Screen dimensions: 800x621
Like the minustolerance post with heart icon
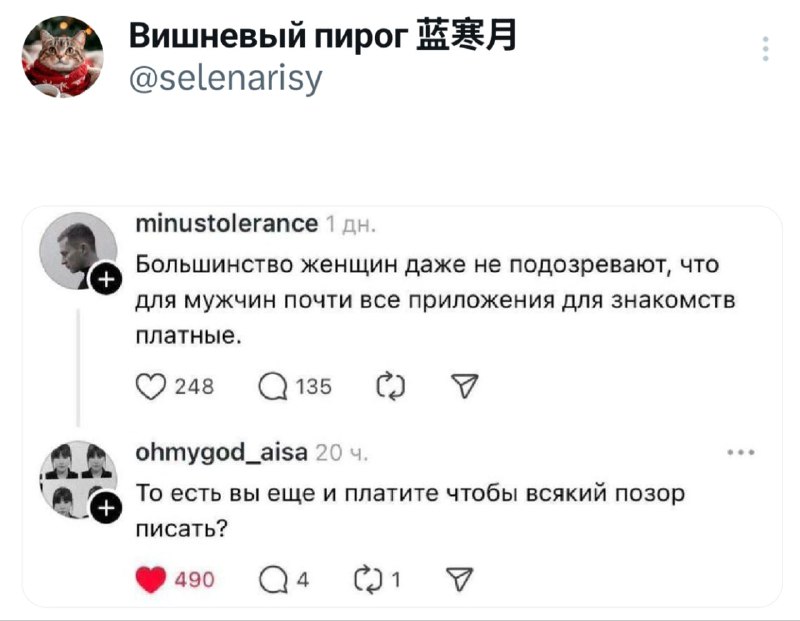pos(150,387)
